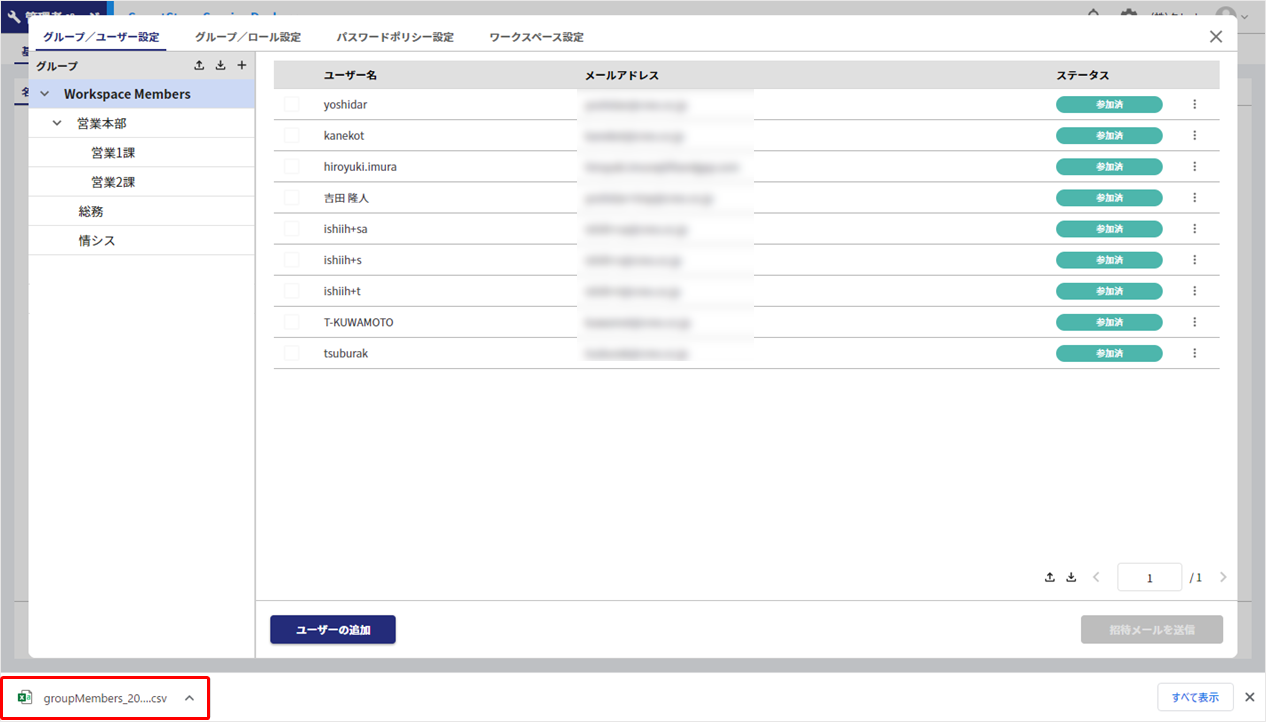The height and width of the screenshot is (722, 1266).
Task: Open the more options menu for 吉田 隆人
Action: pos(1194,198)
